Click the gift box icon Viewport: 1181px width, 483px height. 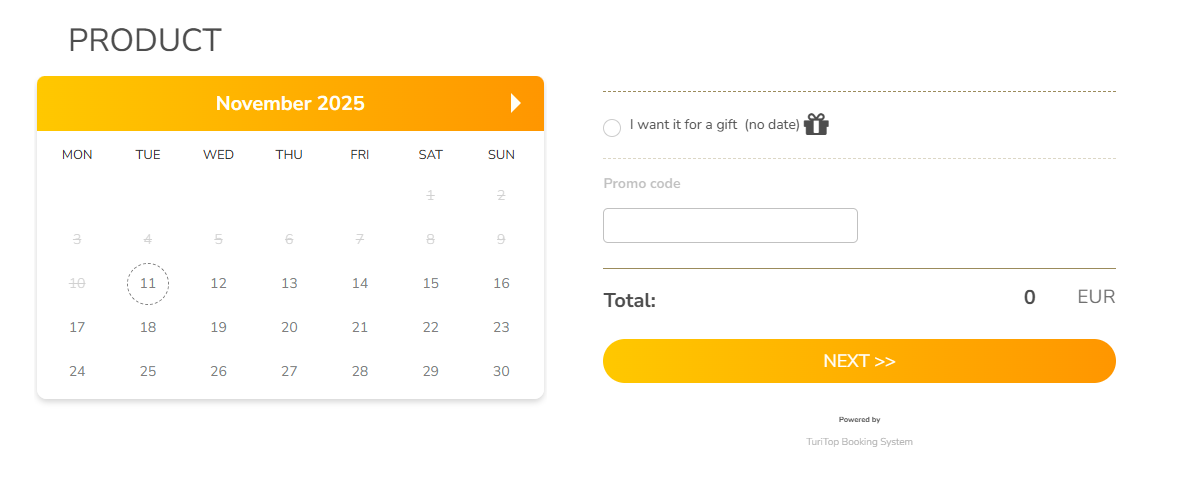pyautogui.click(x=816, y=125)
